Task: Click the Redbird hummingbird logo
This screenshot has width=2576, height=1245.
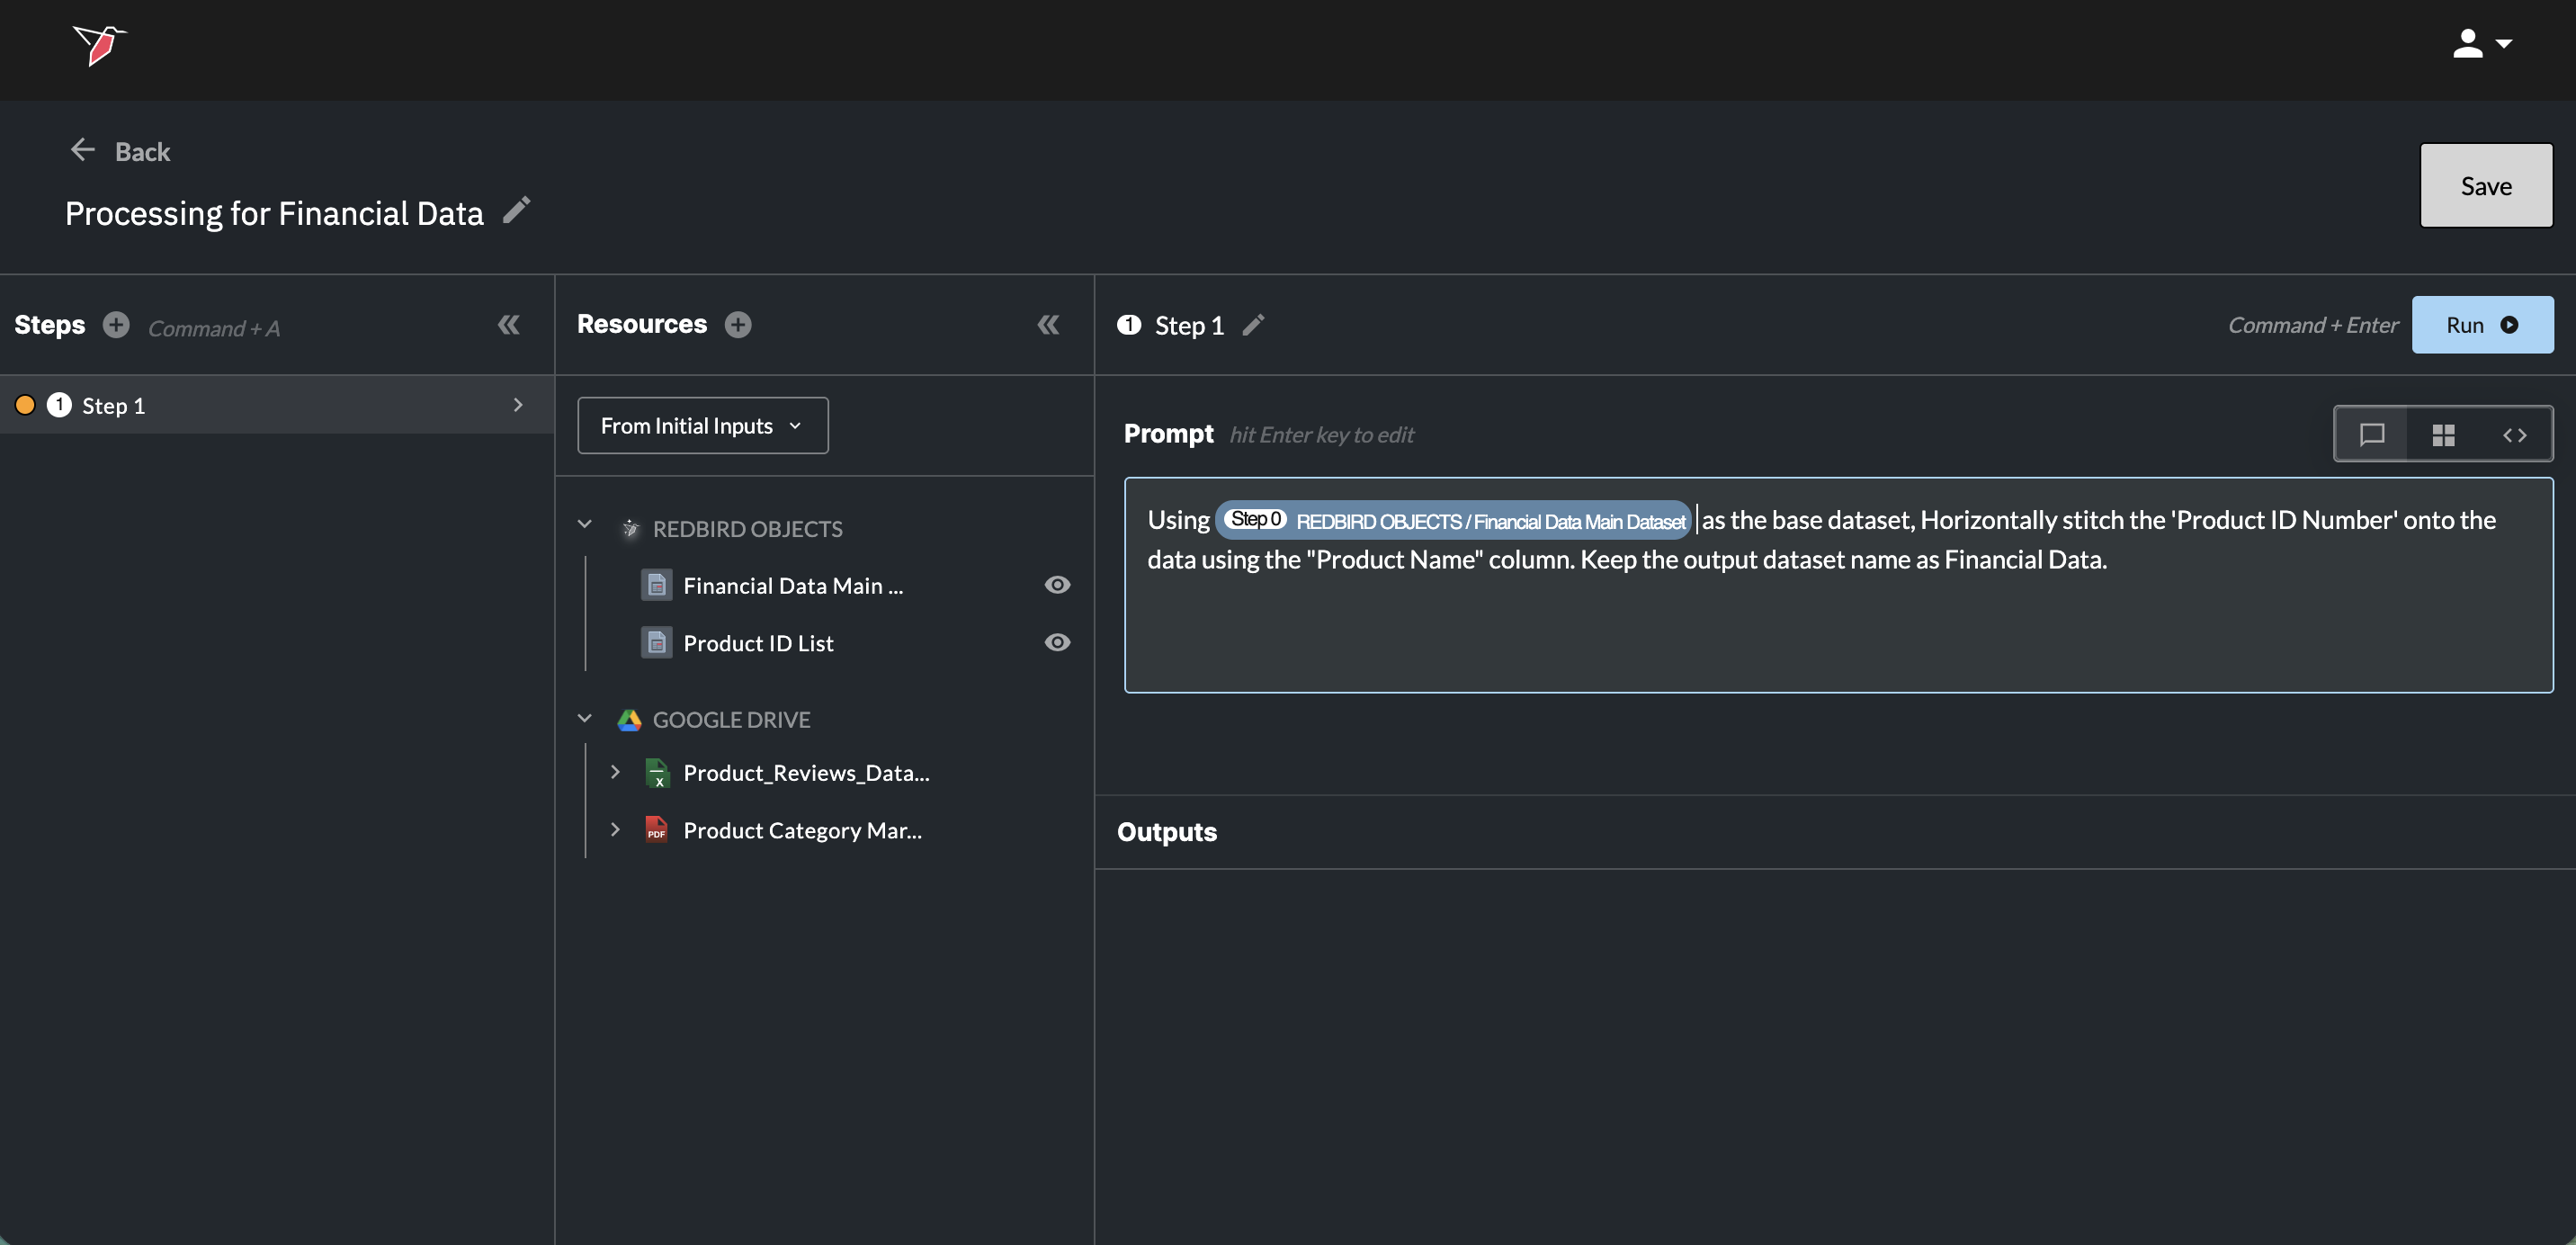Action: [x=99, y=45]
